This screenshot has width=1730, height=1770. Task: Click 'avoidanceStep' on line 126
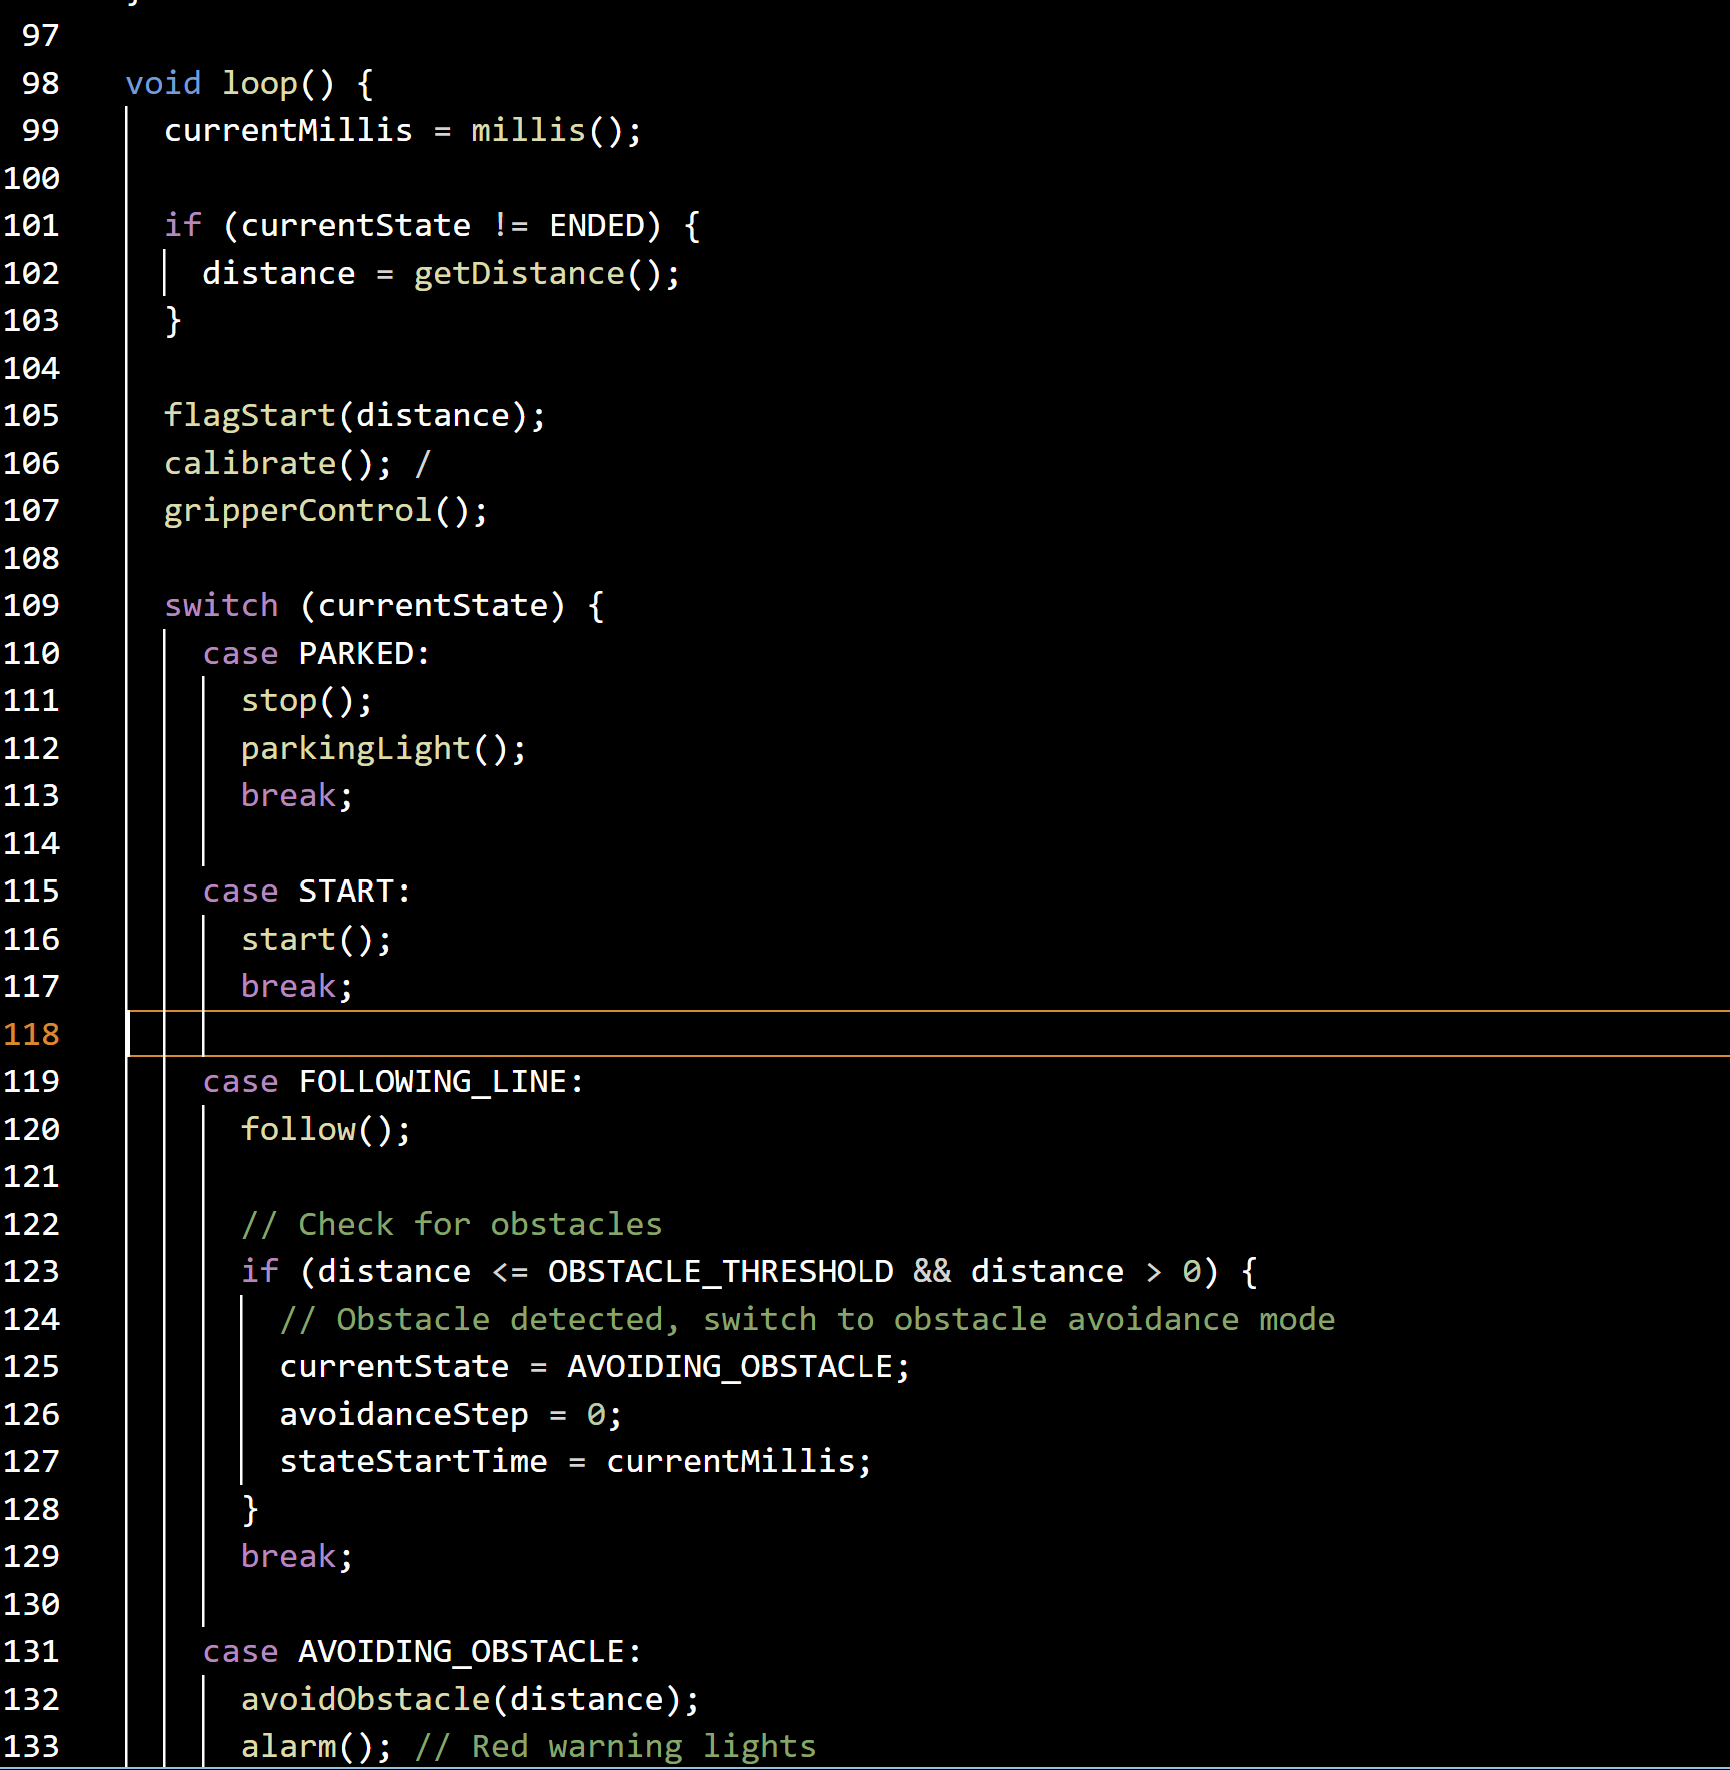coord(404,1414)
